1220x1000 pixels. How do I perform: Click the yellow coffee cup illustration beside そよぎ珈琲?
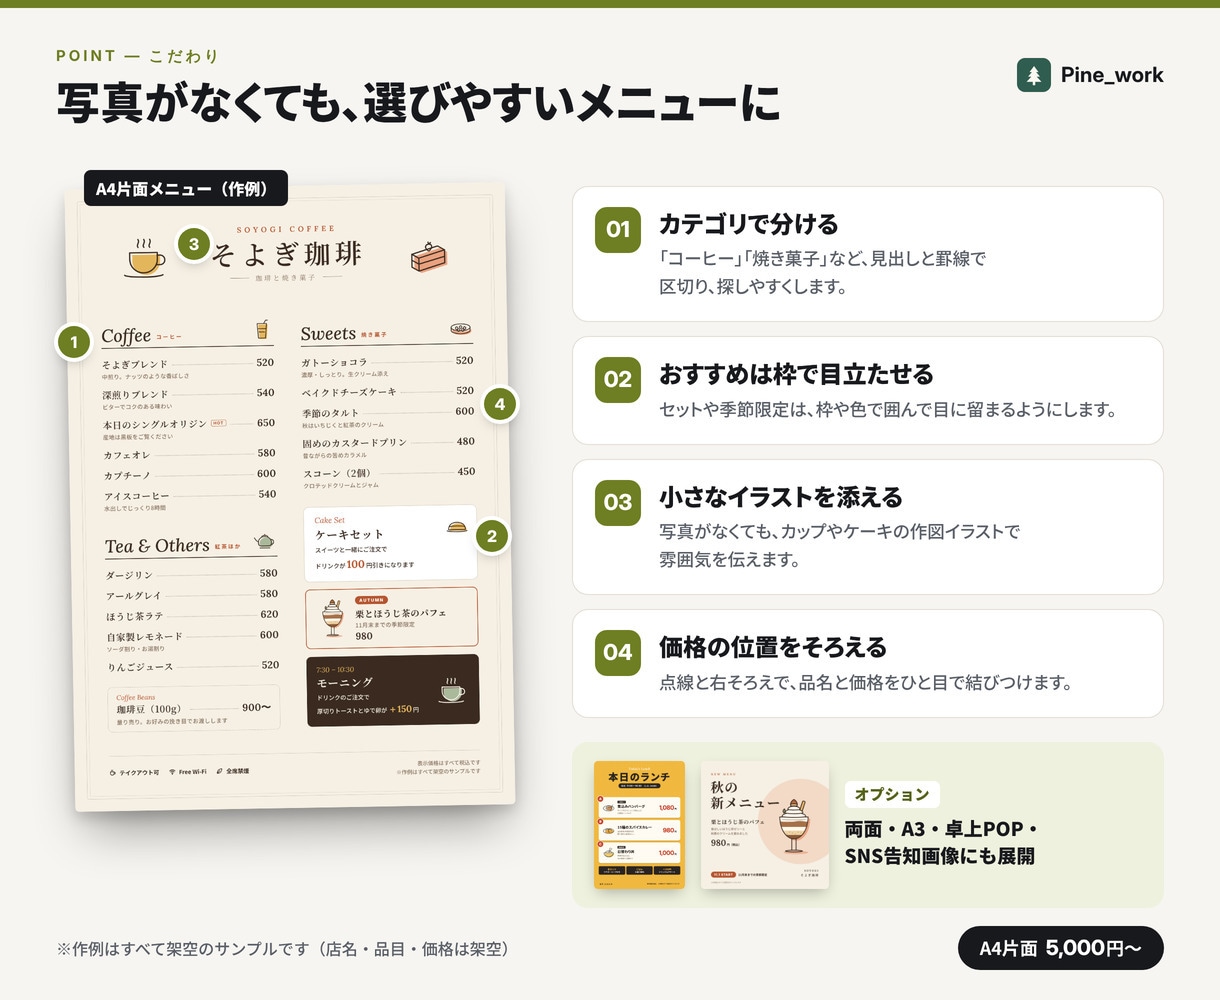coord(146,257)
